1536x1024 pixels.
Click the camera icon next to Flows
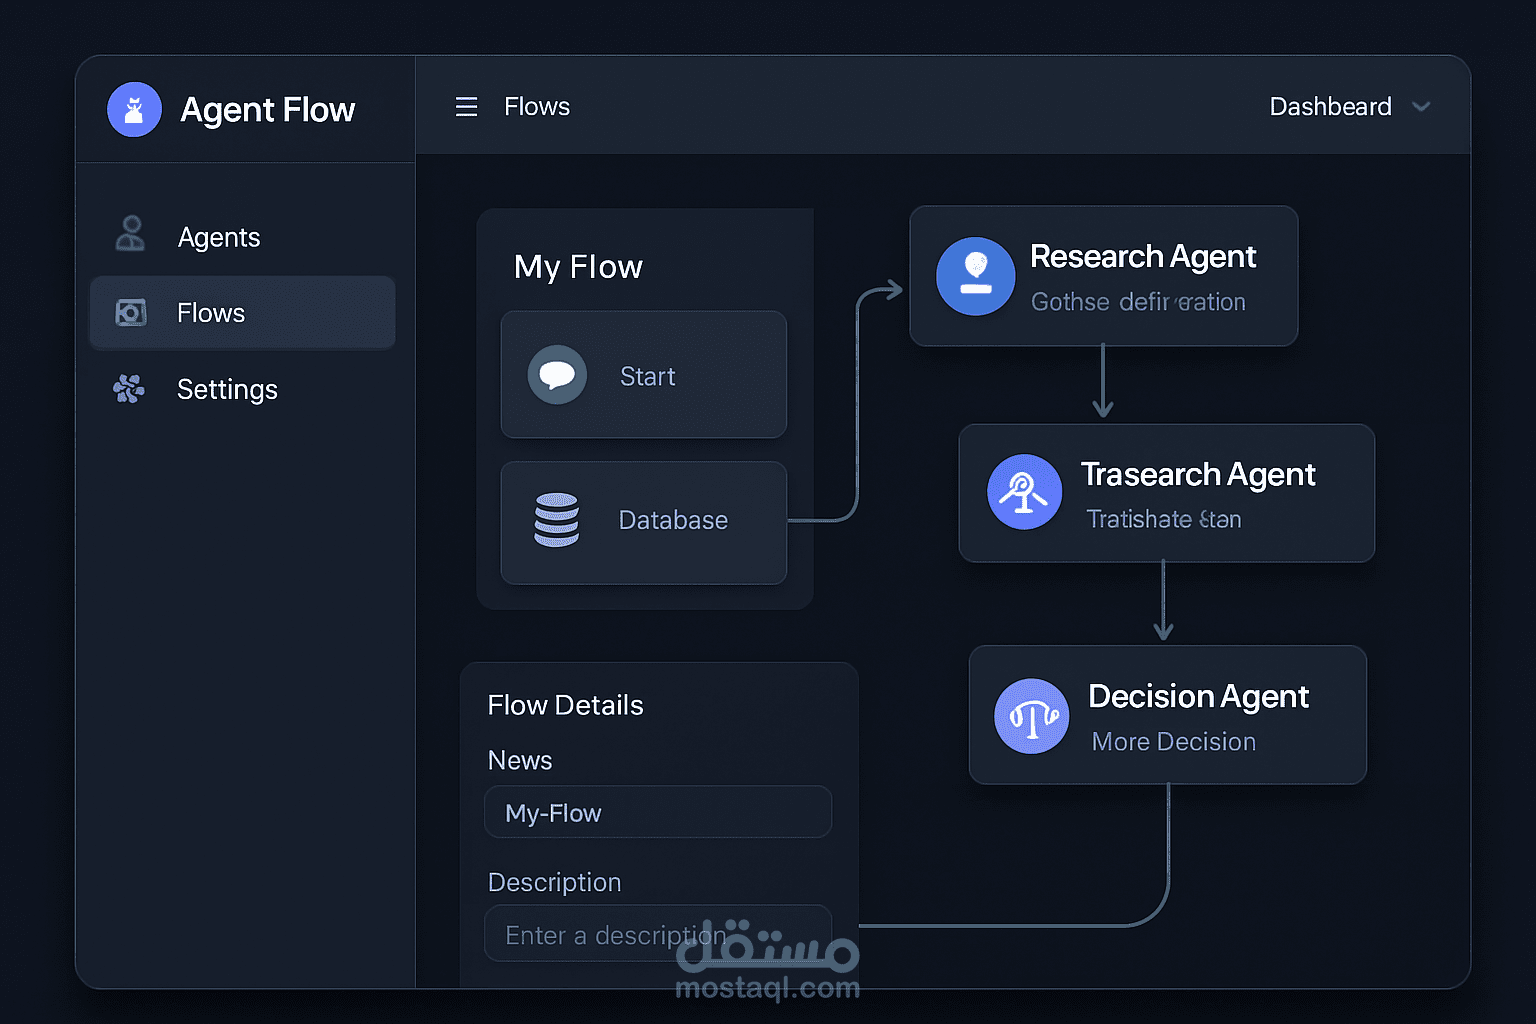point(129,312)
